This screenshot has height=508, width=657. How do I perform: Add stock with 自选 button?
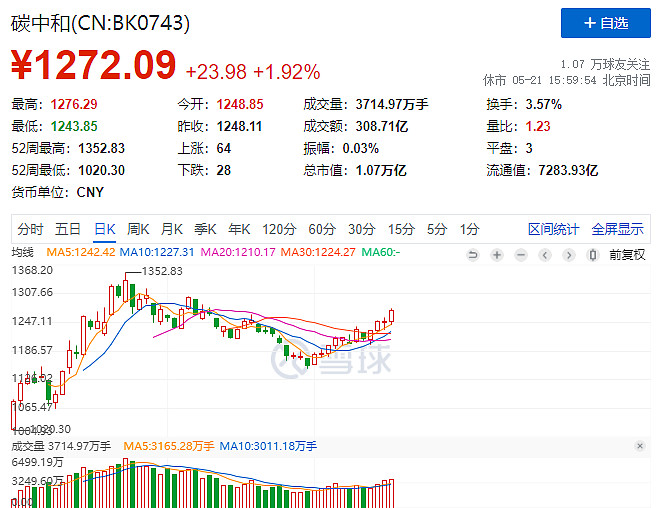[605, 23]
